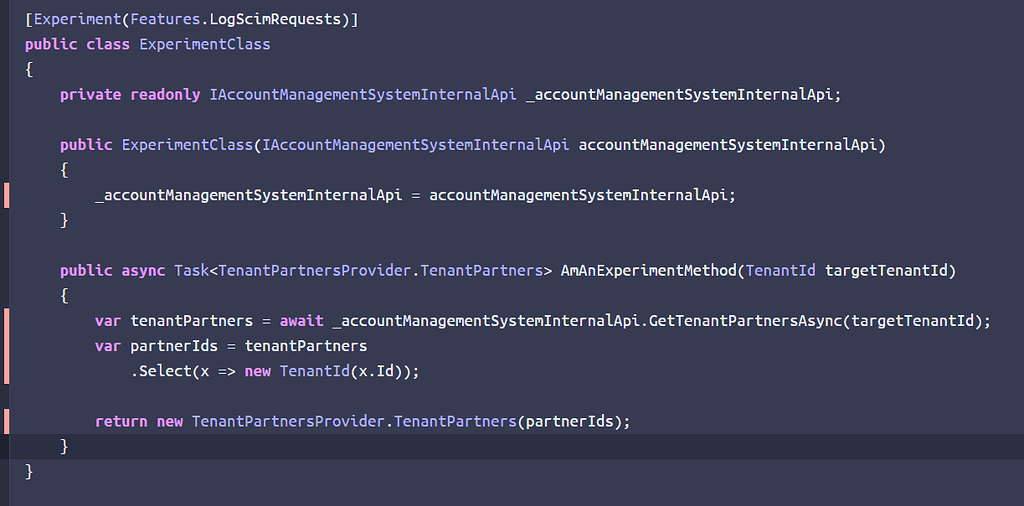Click the return keyword
The width and height of the screenshot is (1024, 506).
point(121,421)
